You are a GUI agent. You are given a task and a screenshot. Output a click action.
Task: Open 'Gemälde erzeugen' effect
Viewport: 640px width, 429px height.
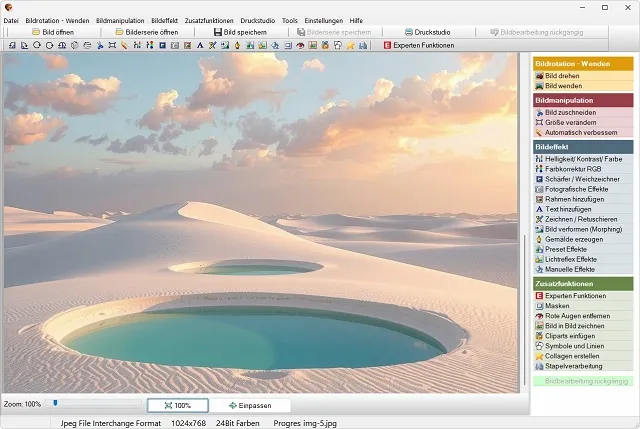pyautogui.click(x=572, y=239)
